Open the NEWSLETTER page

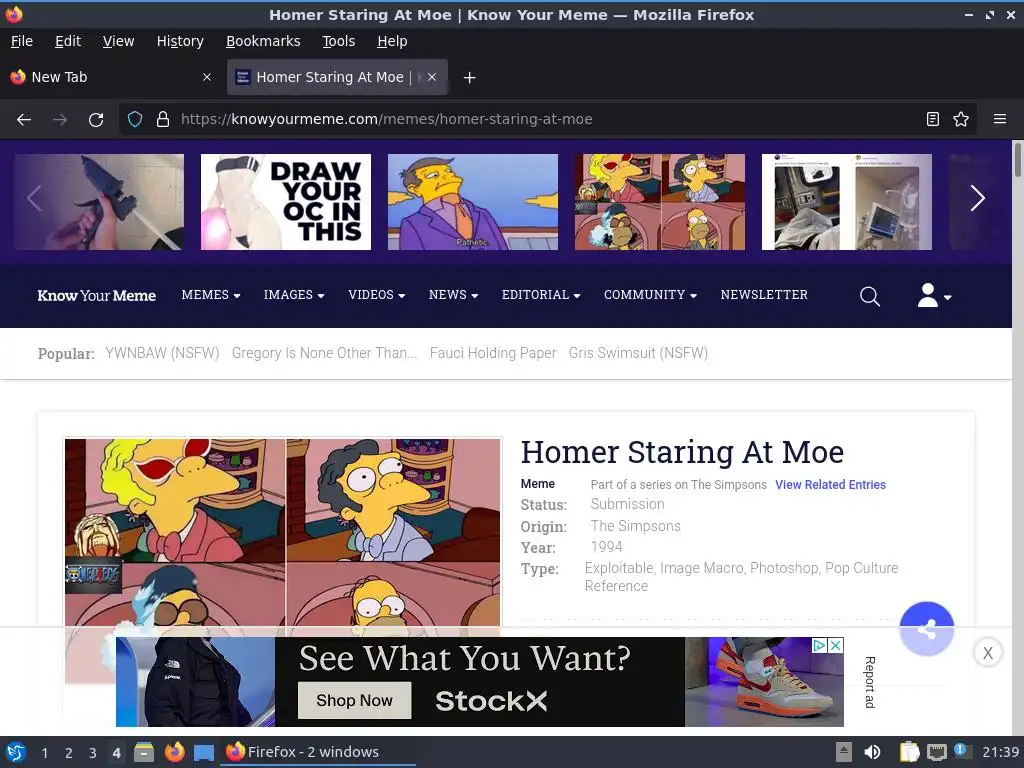(764, 295)
